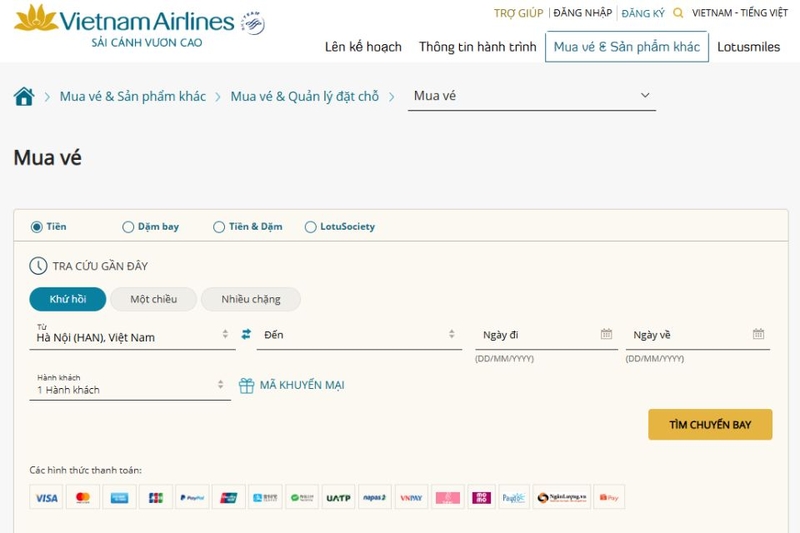The height and width of the screenshot is (533, 800).
Task: Click the Payoo payment icon
Action: point(514,497)
